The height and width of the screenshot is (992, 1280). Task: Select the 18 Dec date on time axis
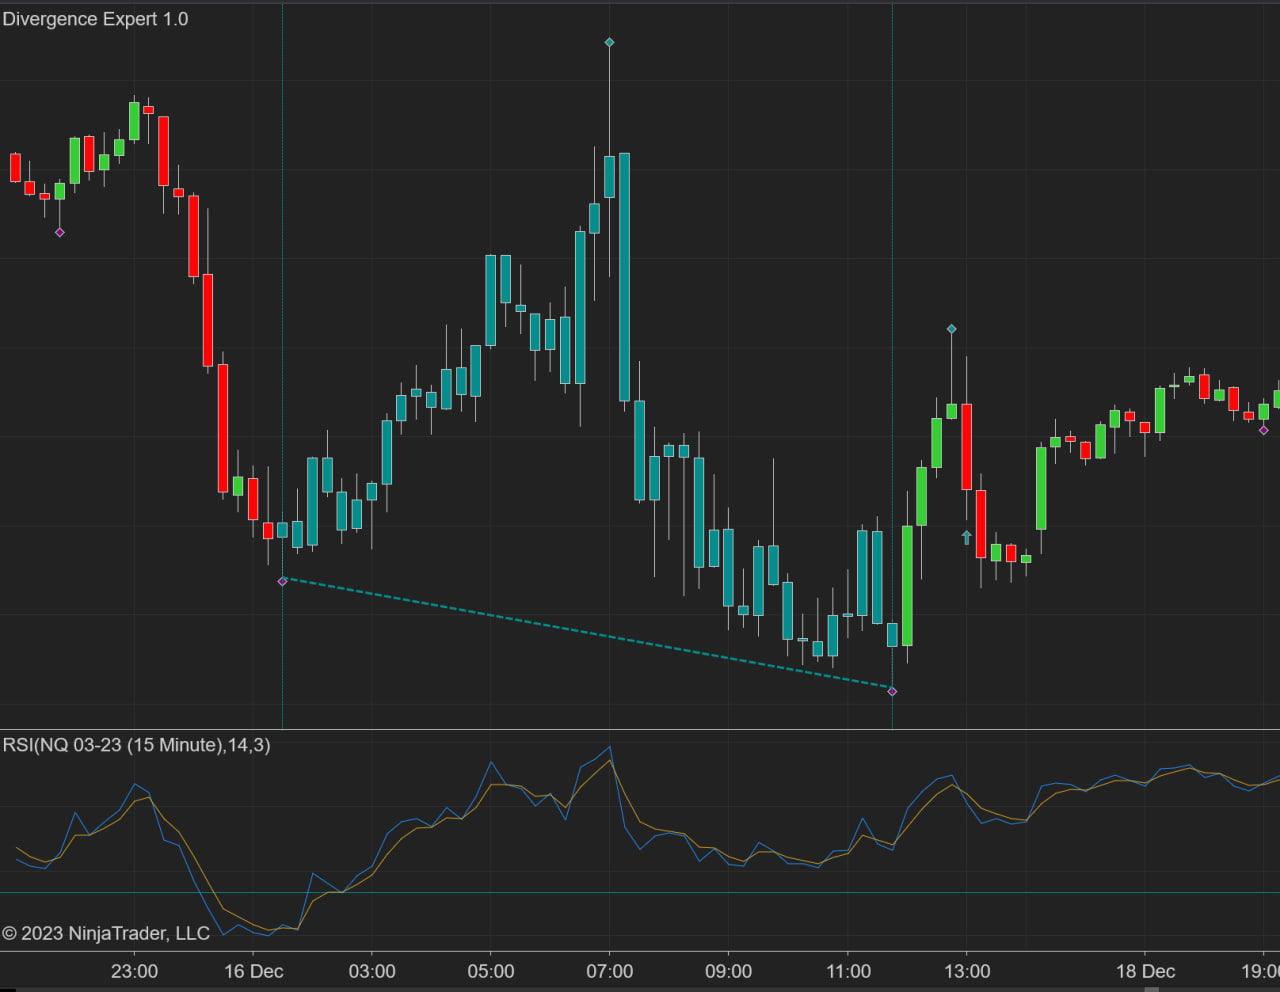1145,971
